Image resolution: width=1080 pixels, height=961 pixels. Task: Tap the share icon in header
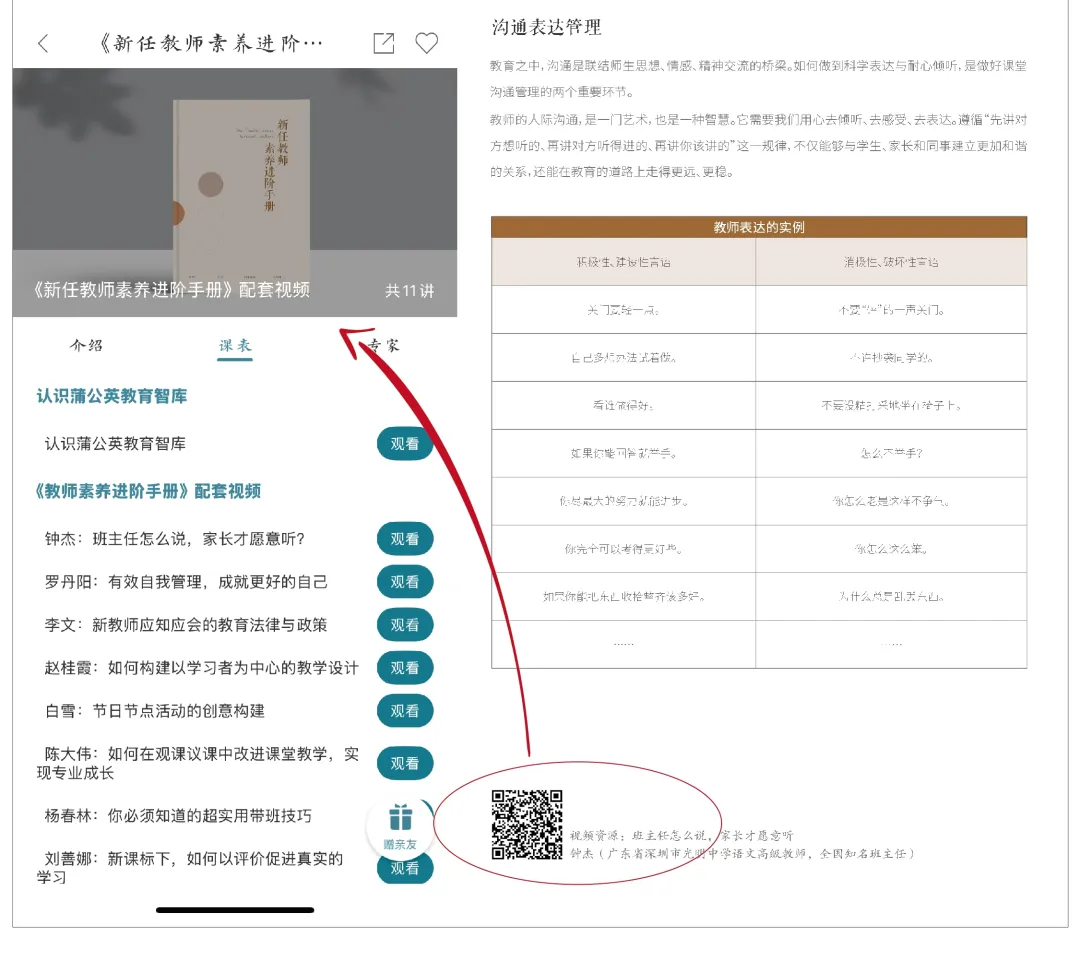click(384, 43)
